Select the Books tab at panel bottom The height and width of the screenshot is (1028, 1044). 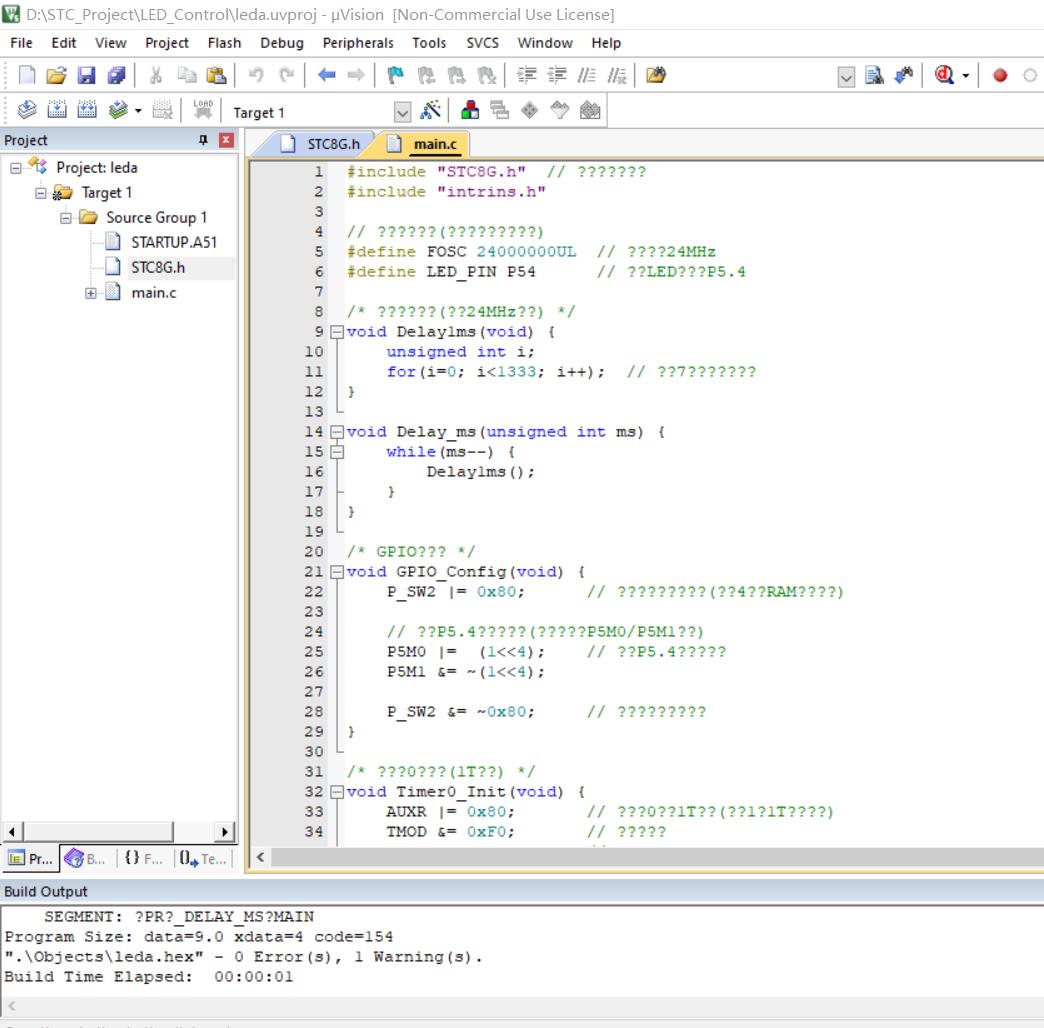click(85, 859)
